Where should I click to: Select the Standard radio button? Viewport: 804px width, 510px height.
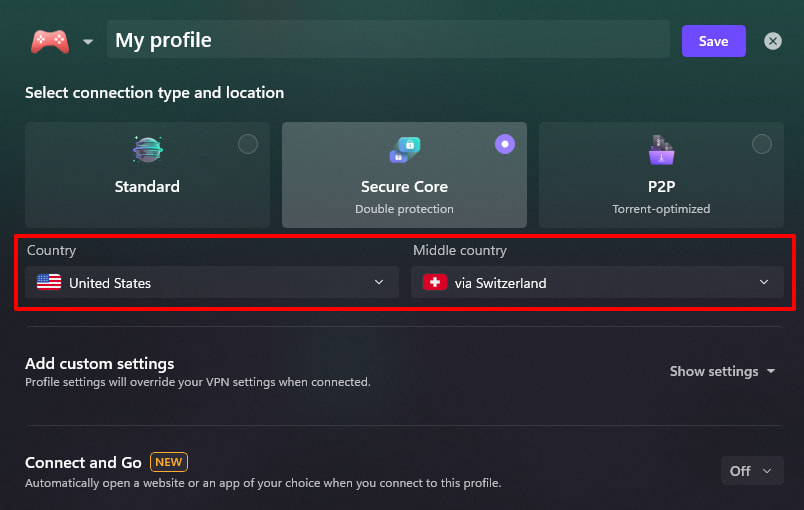[248, 144]
